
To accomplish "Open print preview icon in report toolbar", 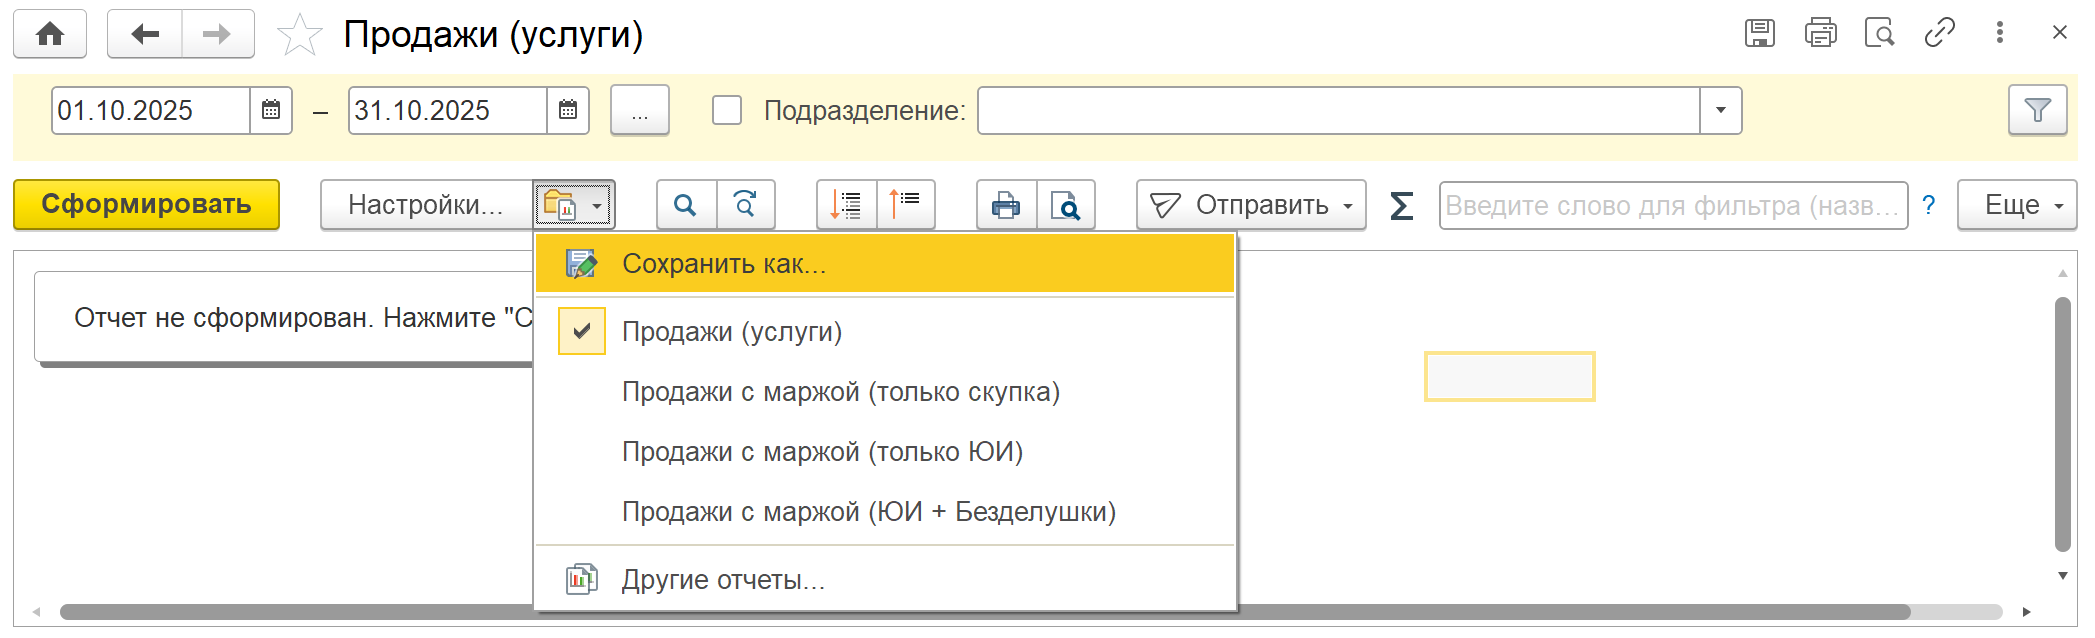I will 1066,205.
